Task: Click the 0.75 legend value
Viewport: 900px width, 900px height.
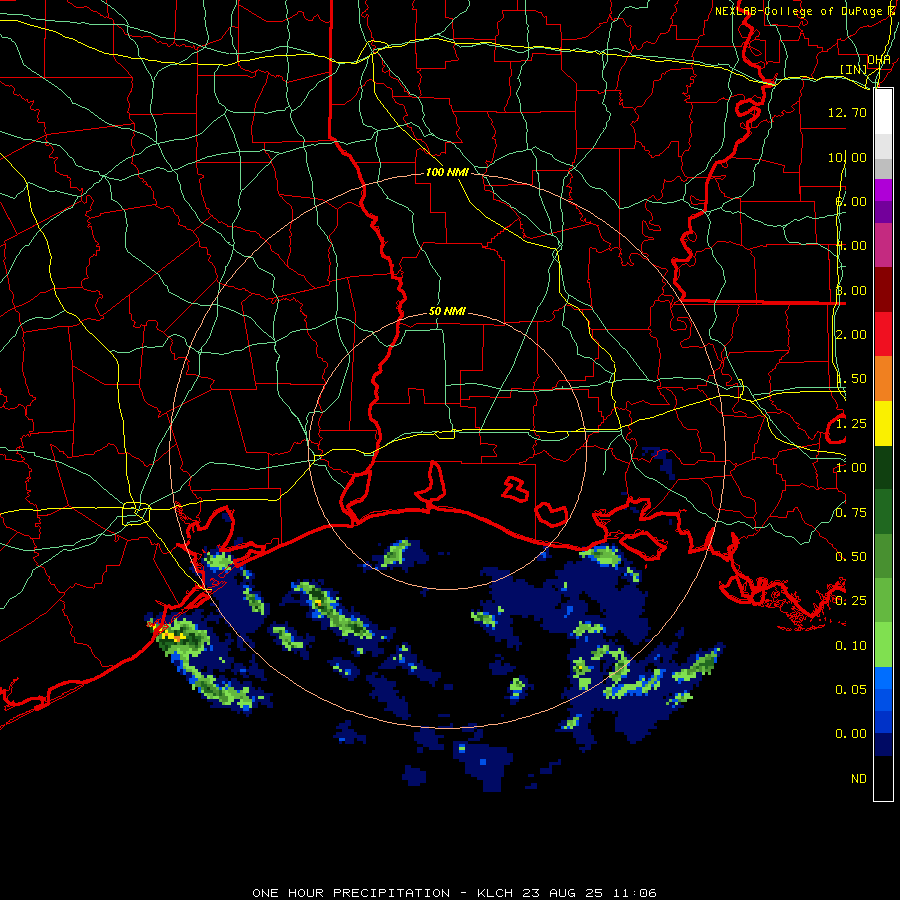Action: 851,513
